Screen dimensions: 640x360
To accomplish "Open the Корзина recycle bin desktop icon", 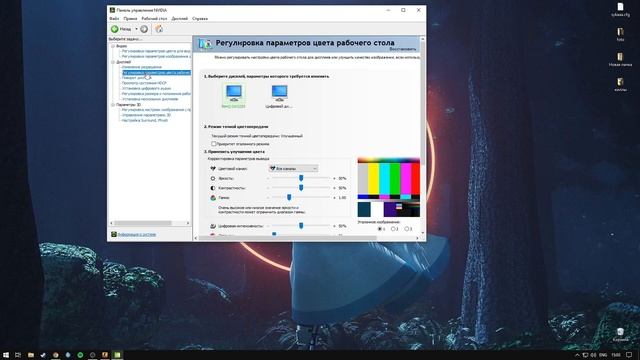I will click(620, 335).
